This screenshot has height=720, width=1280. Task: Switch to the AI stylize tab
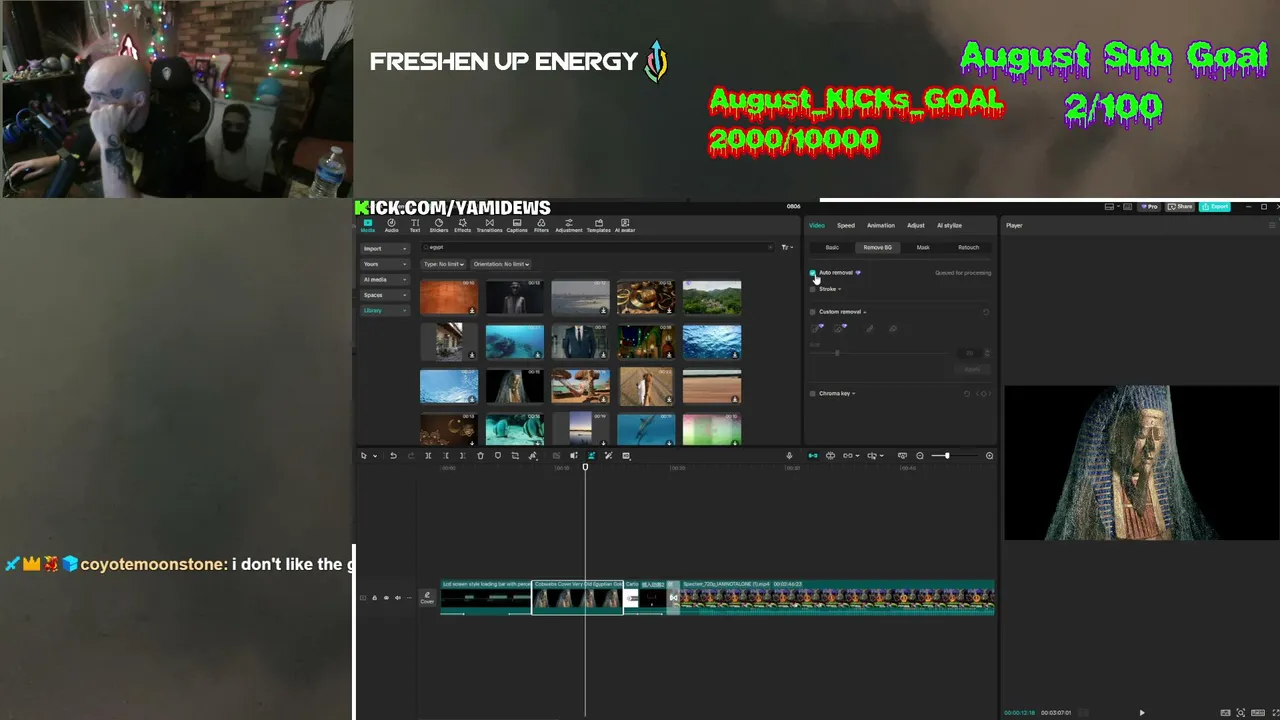coord(949,226)
